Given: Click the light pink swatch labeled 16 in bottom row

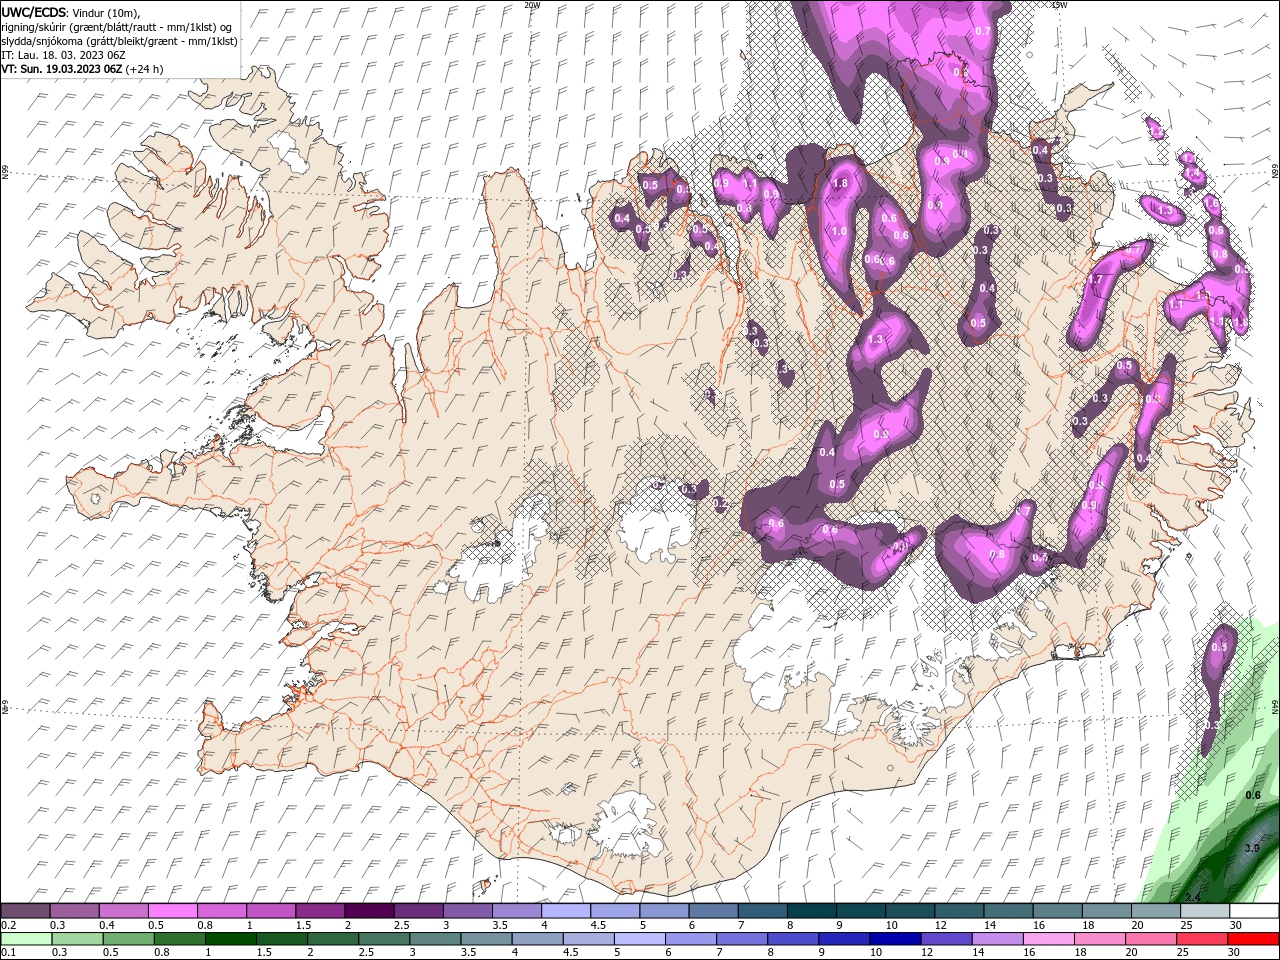Looking at the screenshot, I should pyautogui.click(x=1049, y=939).
